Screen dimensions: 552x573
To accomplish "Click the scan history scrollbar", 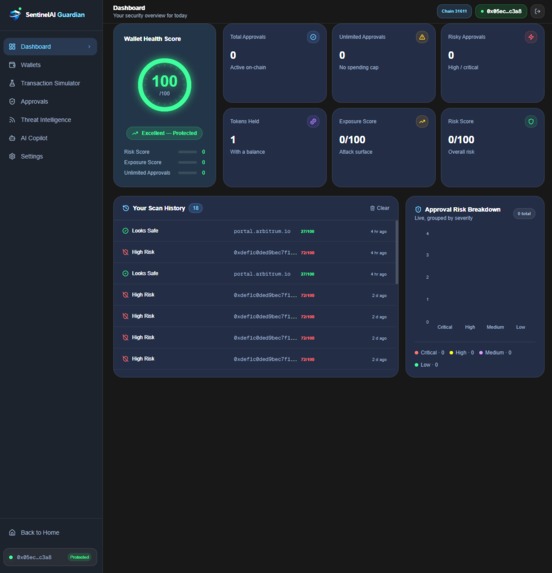I will coord(397,252).
